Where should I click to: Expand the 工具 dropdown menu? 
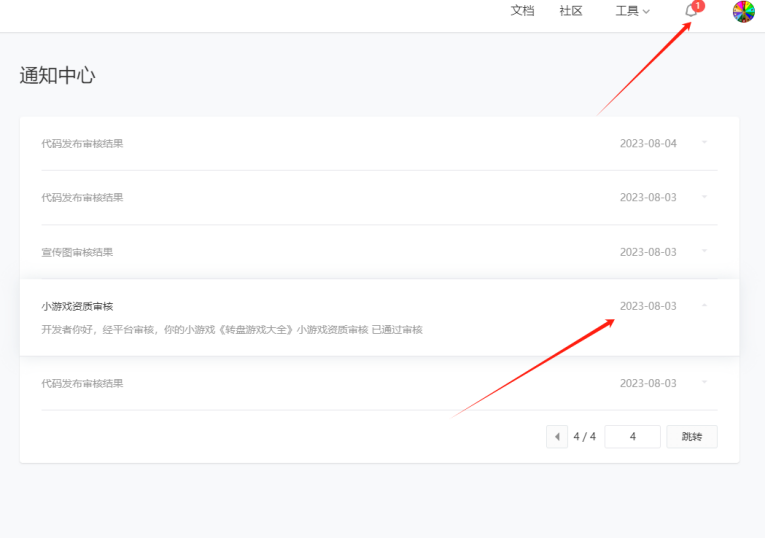(632, 11)
